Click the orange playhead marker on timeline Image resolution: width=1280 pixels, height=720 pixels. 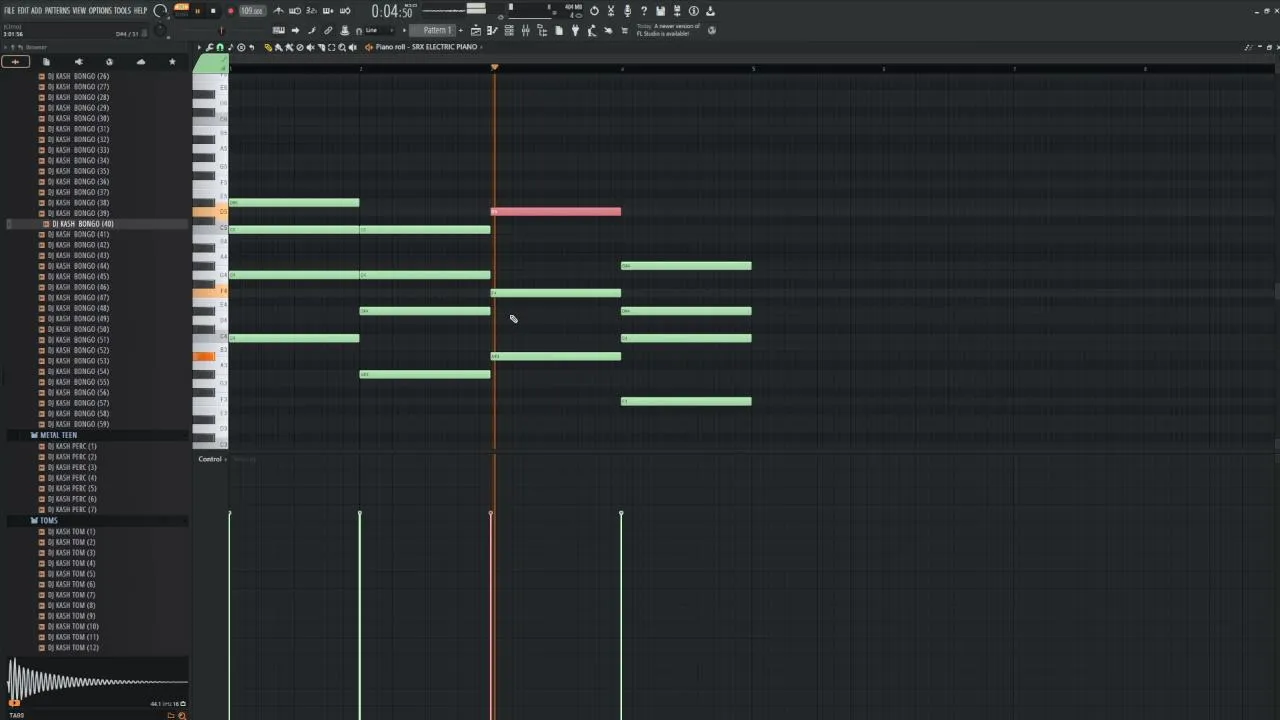(x=494, y=68)
